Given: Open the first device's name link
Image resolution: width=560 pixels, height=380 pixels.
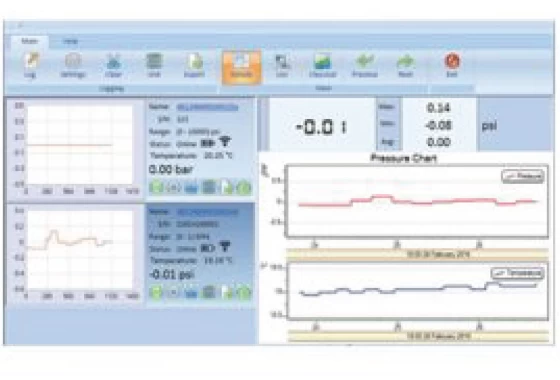Looking at the screenshot, I should [x=208, y=107].
